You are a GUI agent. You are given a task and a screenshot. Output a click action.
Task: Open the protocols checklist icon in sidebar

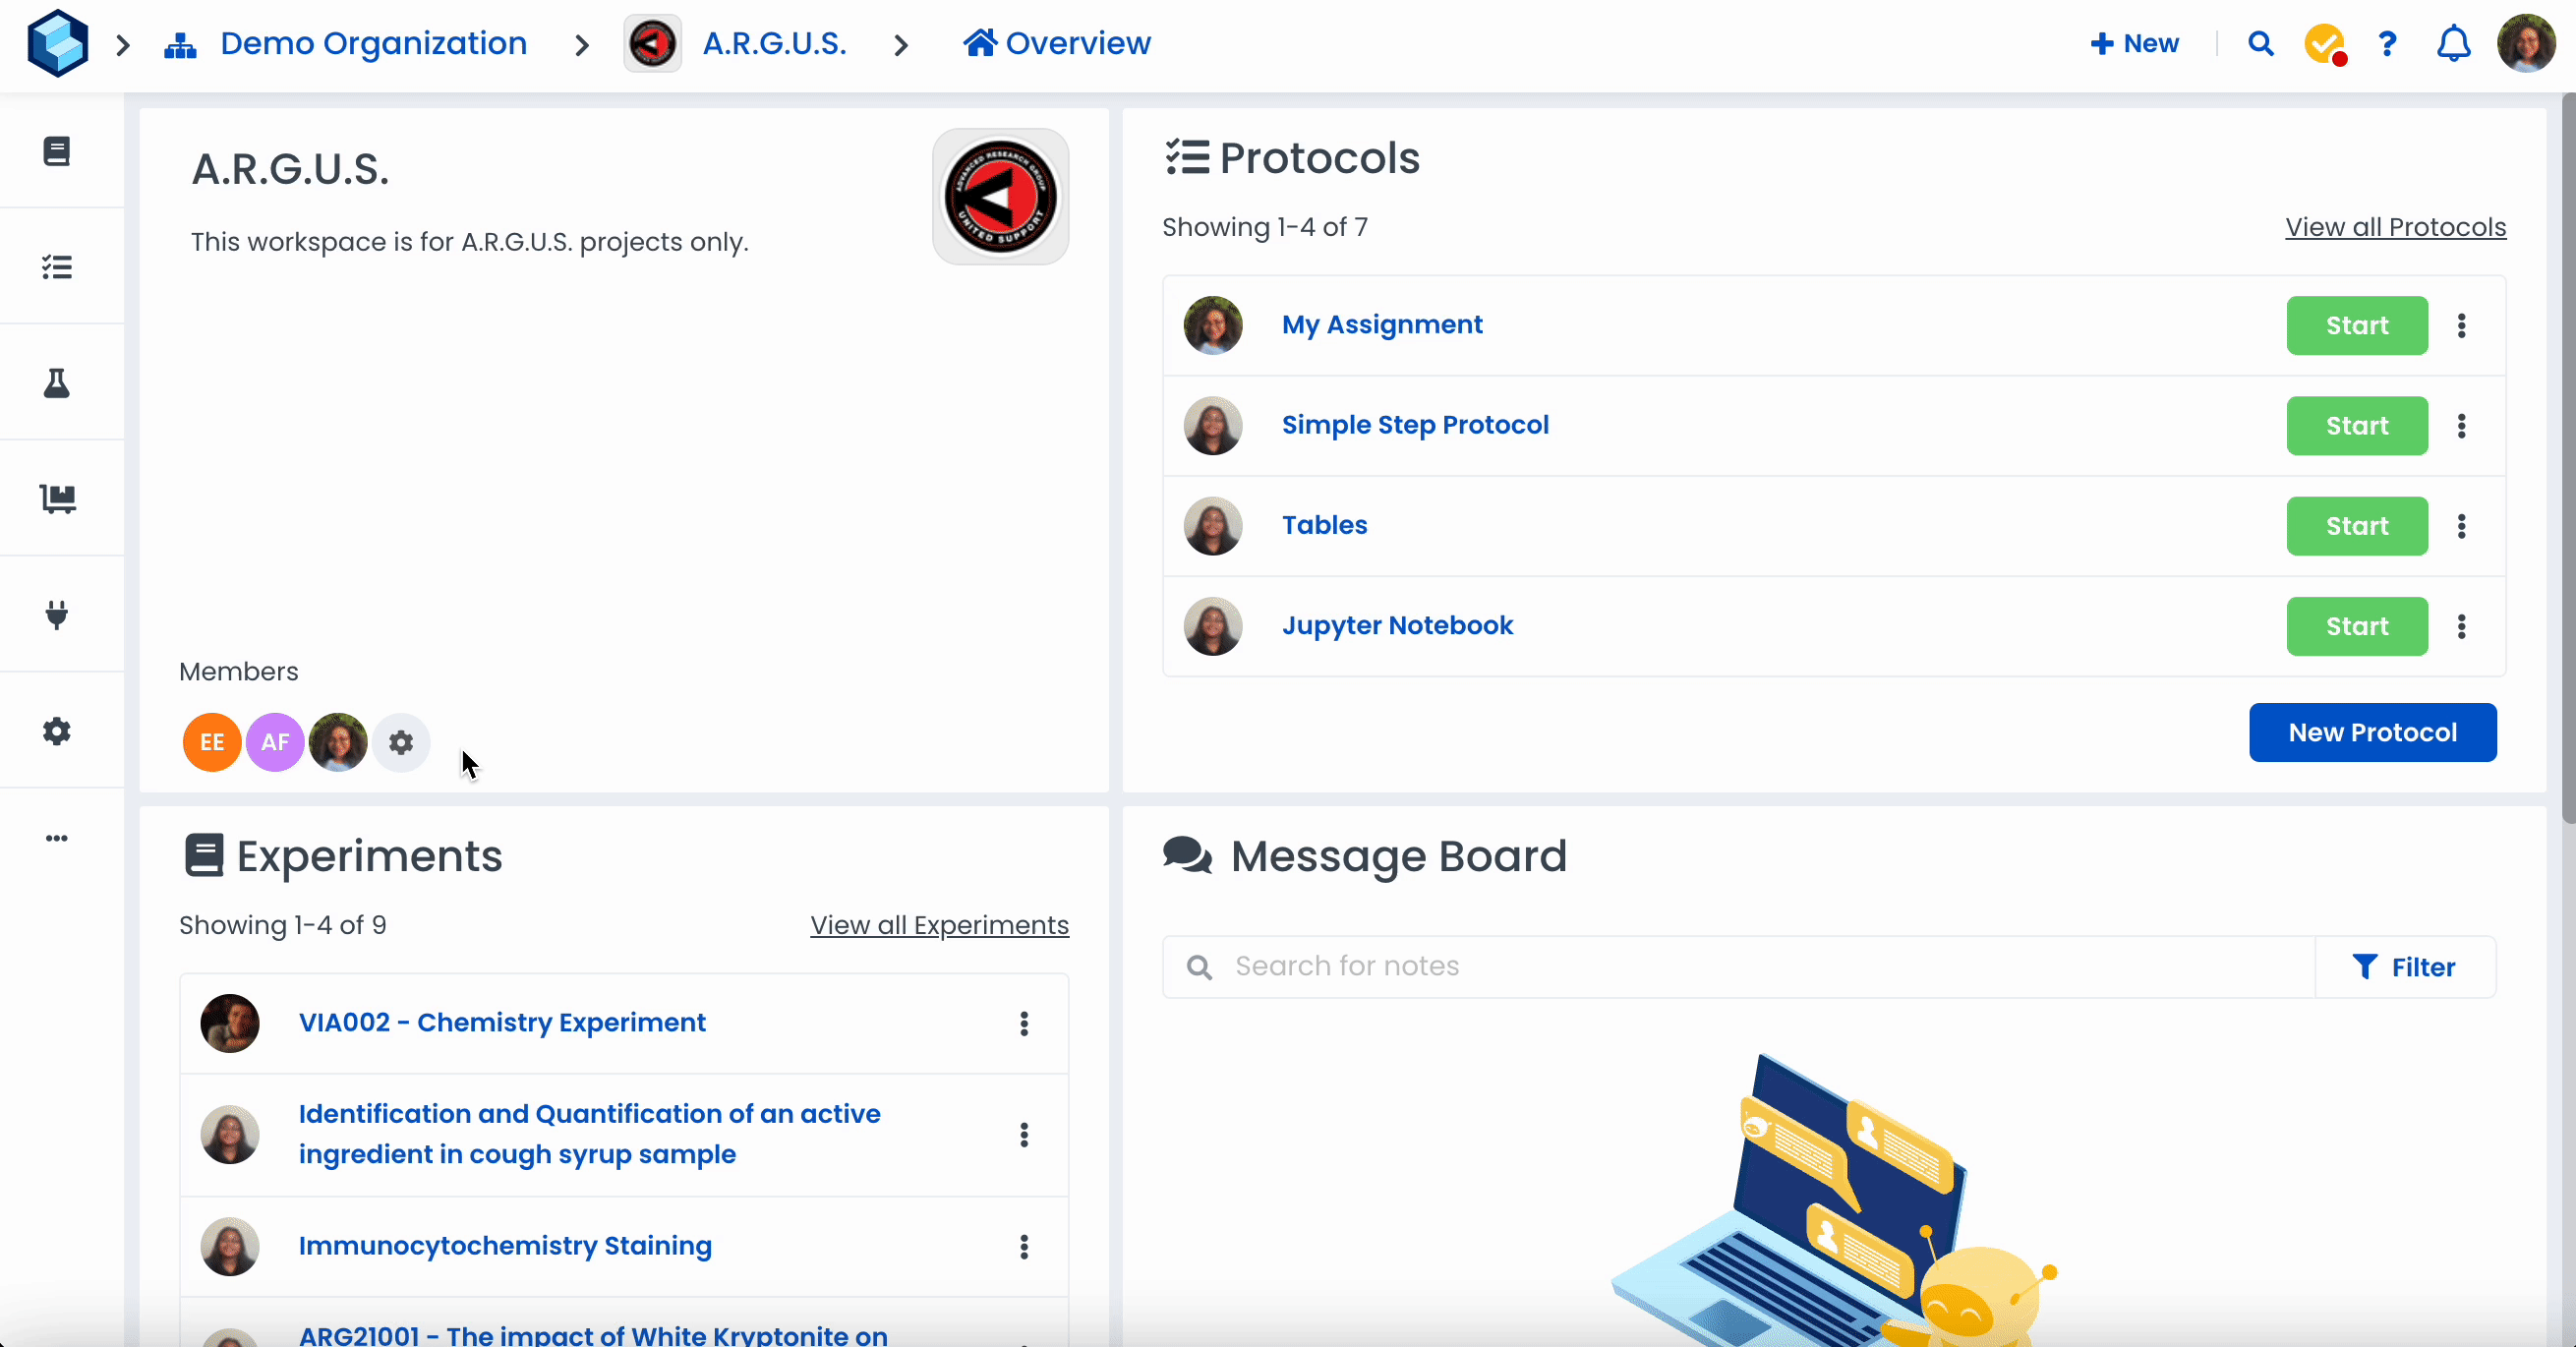tap(57, 267)
